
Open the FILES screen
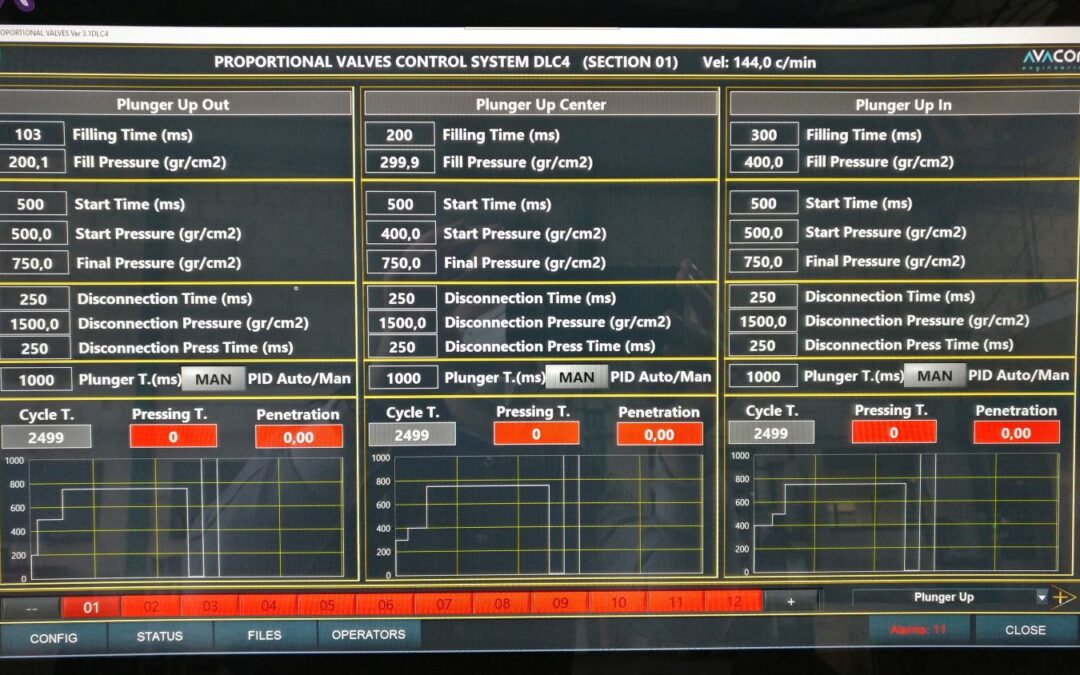click(x=264, y=635)
